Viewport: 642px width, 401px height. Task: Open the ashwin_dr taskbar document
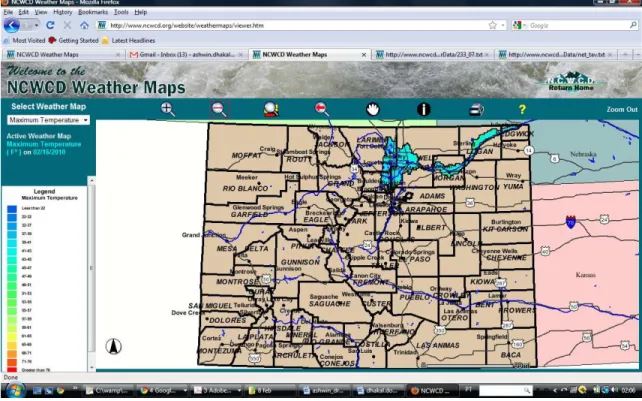[x=323, y=390]
